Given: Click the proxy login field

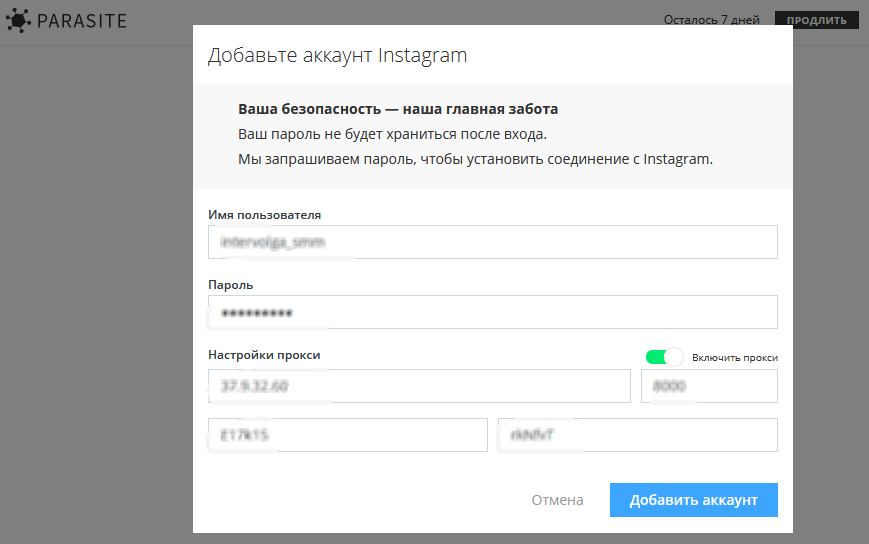Looking at the screenshot, I should [348, 435].
